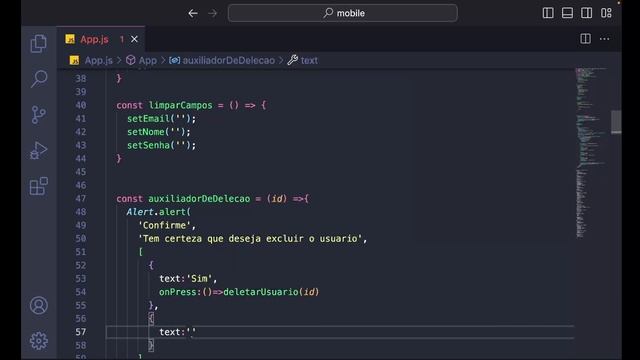Screen dimensions: 640x360
Task: Click setSenha('') on line 43
Action: (161, 145)
